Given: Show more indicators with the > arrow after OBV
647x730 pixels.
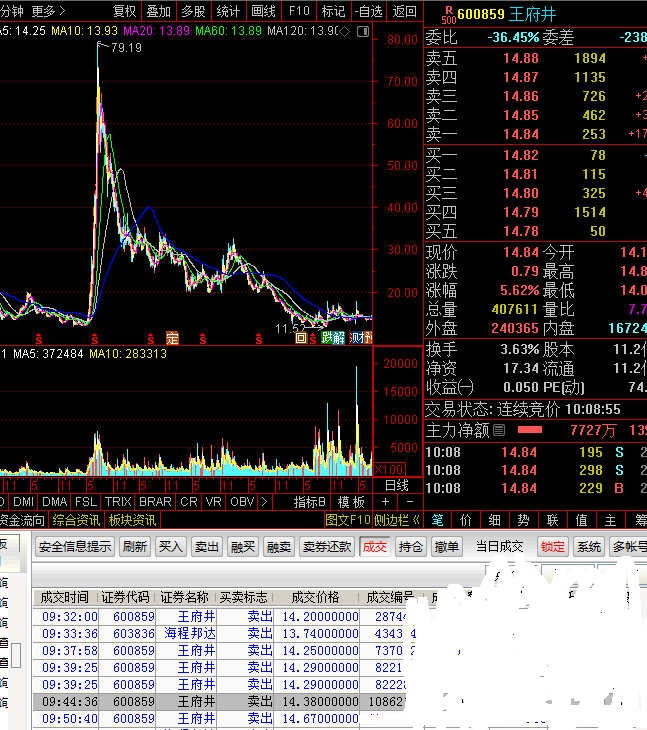Looking at the screenshot, I should pyautogui.click(x=264, y=502).
